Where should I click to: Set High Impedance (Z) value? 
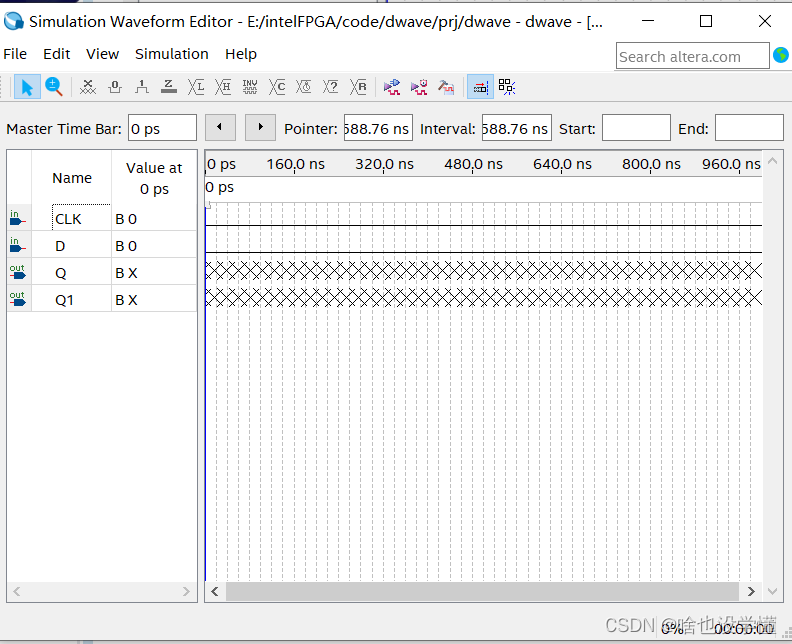169,87
